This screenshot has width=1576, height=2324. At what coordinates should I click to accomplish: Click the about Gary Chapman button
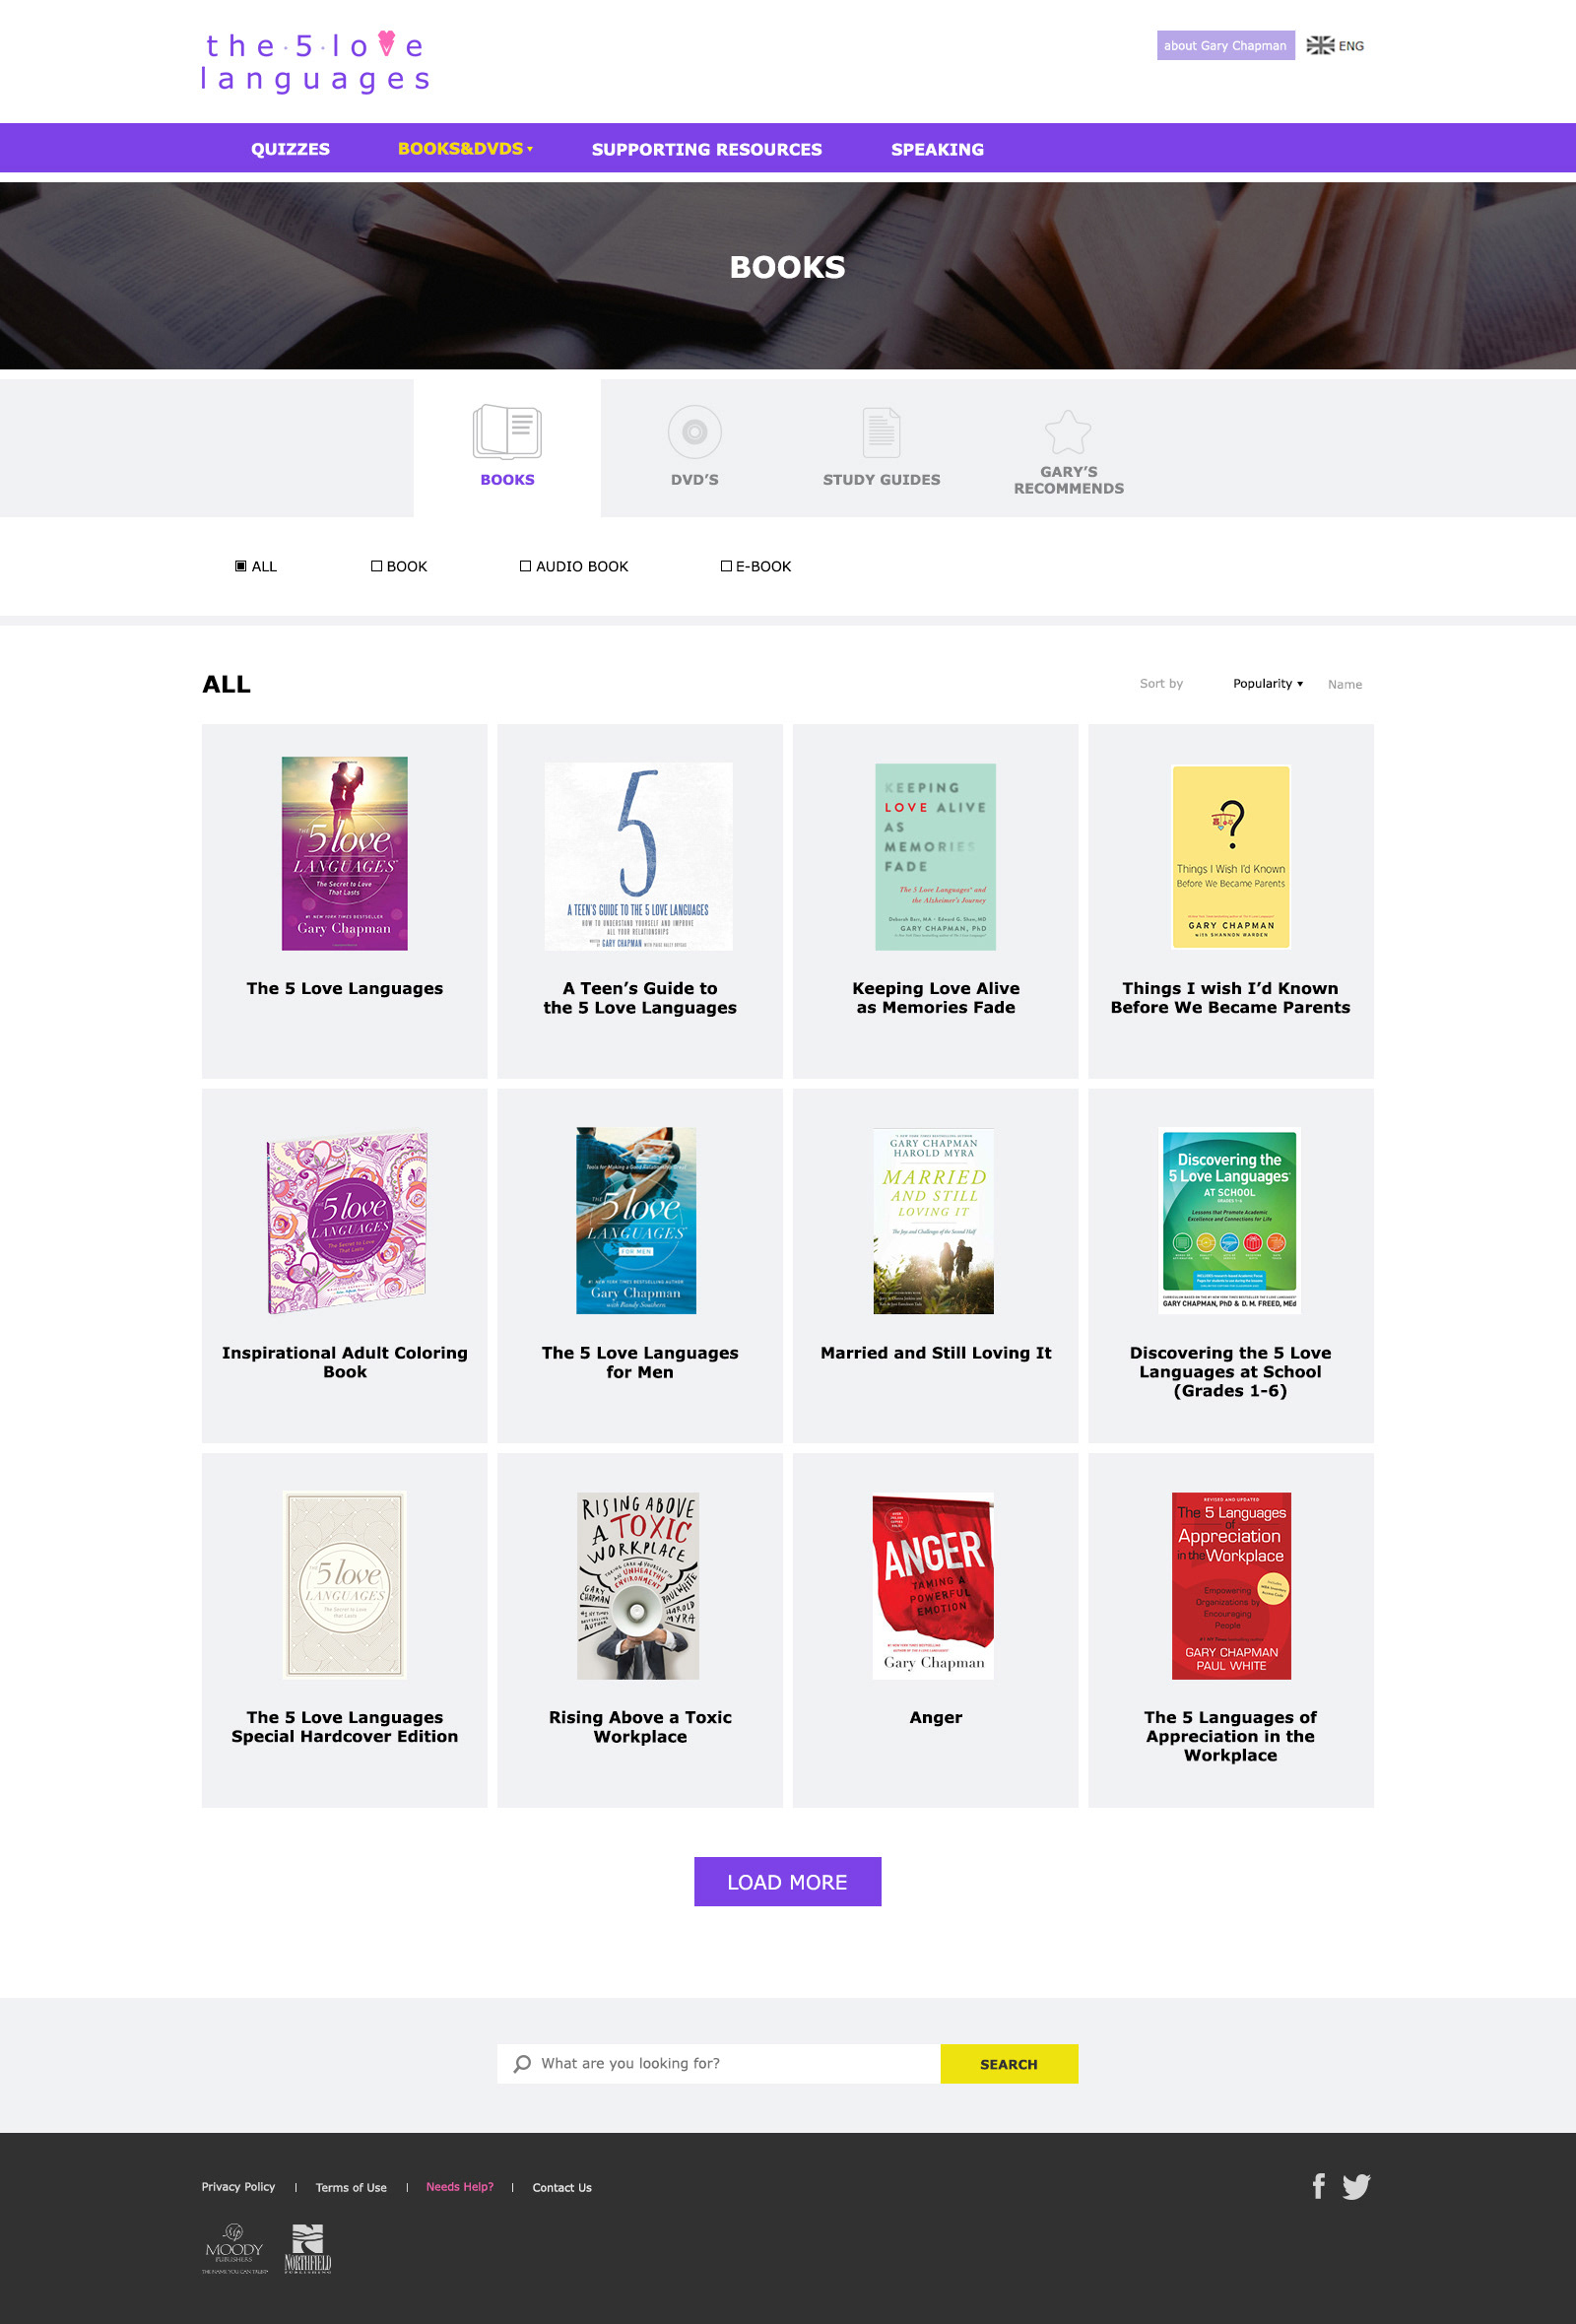(1225, 45)
